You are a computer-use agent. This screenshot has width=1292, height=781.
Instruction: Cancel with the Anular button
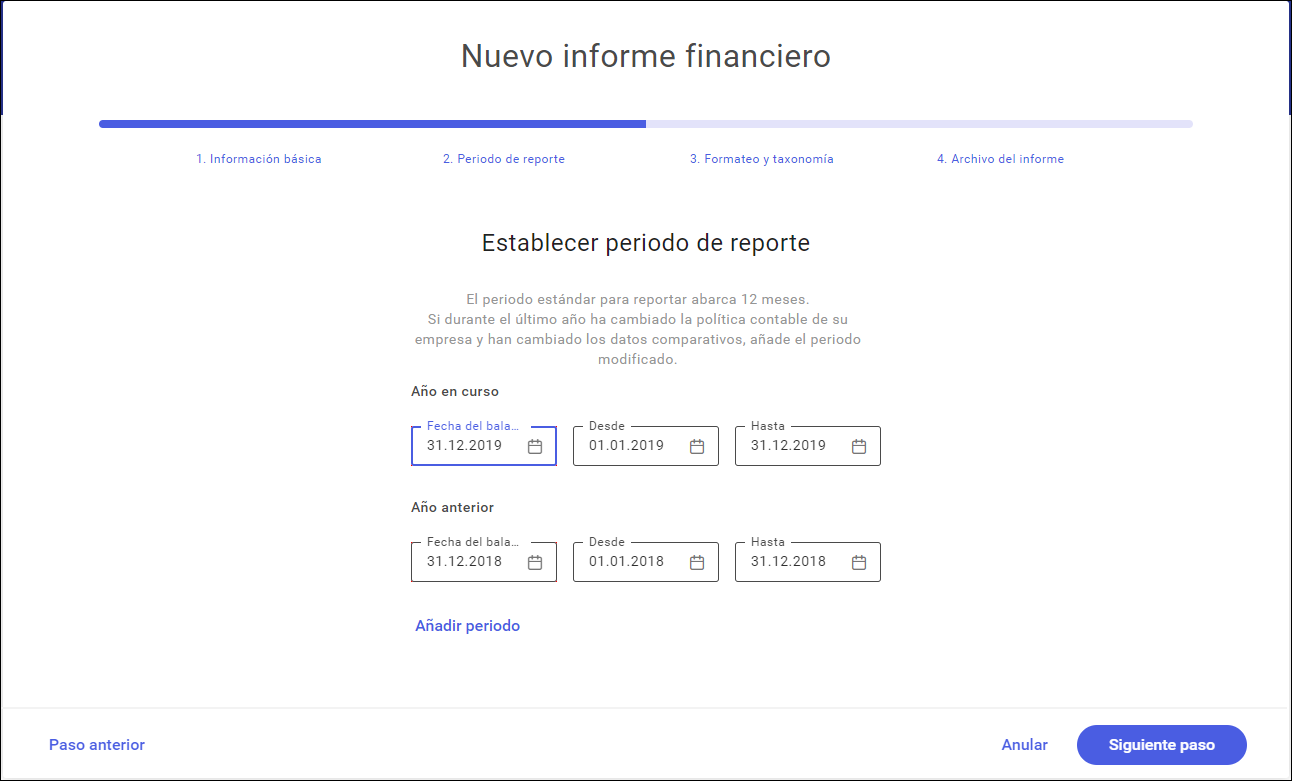point(1025,745)
